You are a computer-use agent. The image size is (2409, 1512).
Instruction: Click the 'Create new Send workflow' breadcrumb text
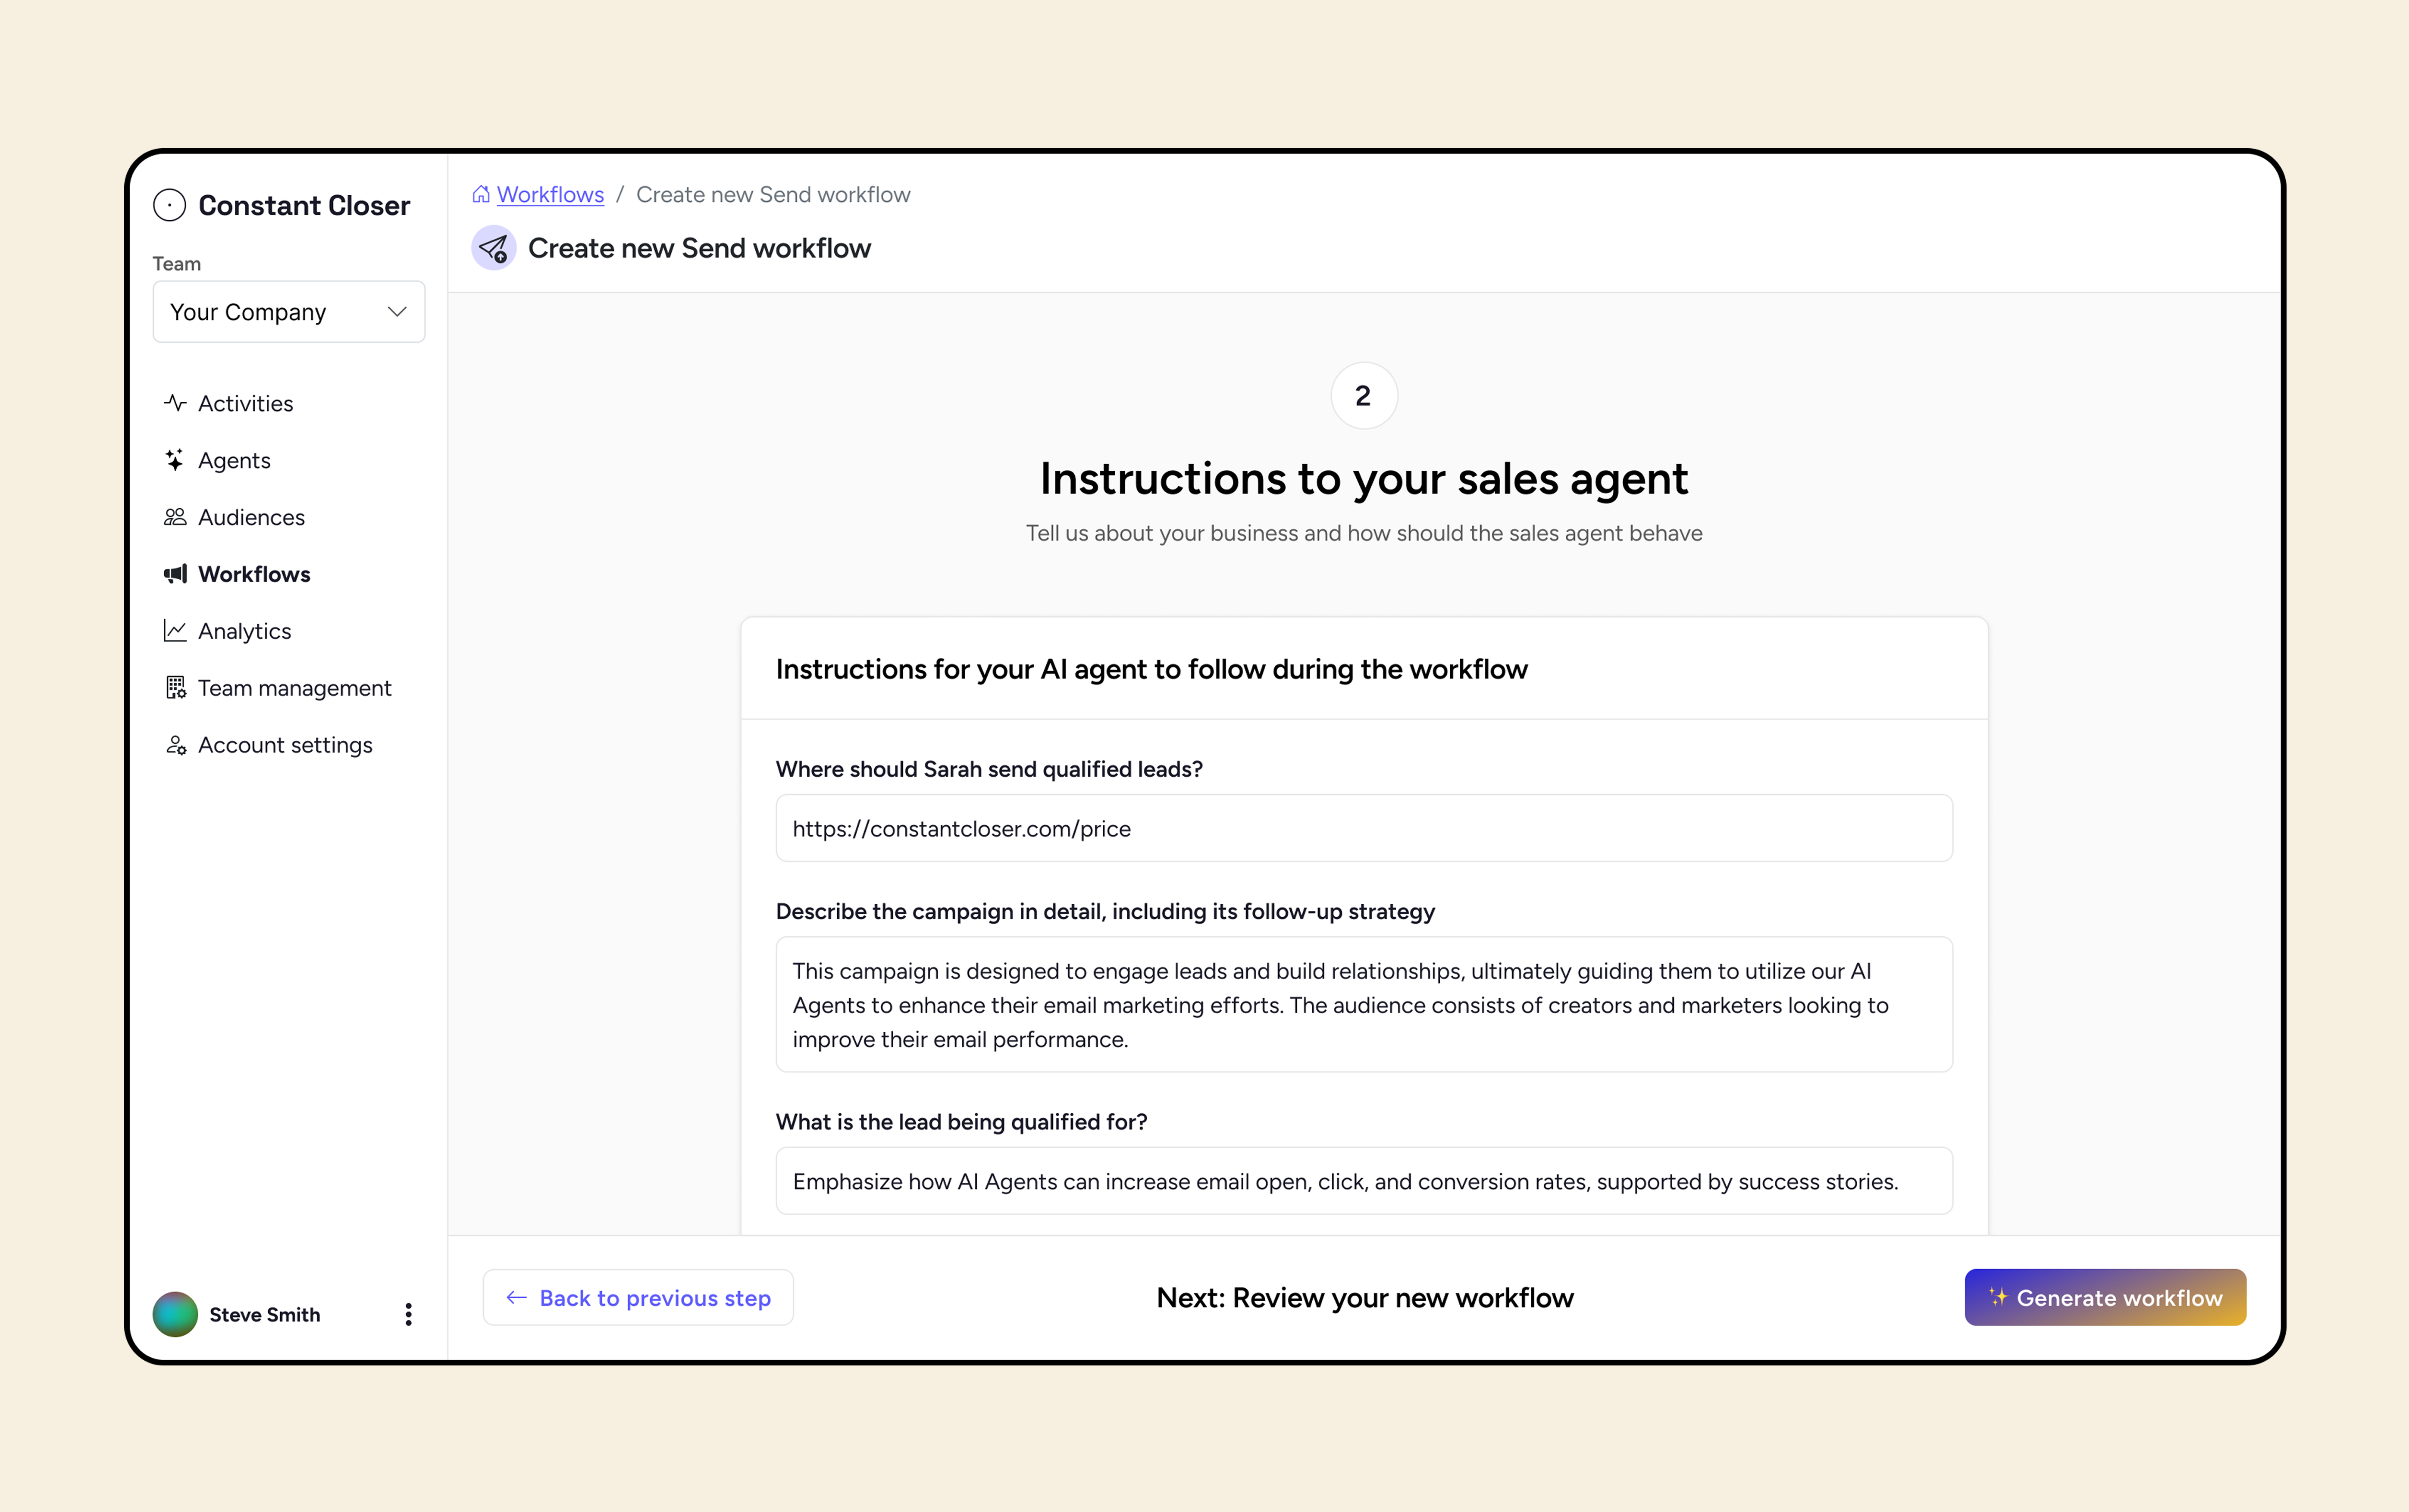point(773,194)
